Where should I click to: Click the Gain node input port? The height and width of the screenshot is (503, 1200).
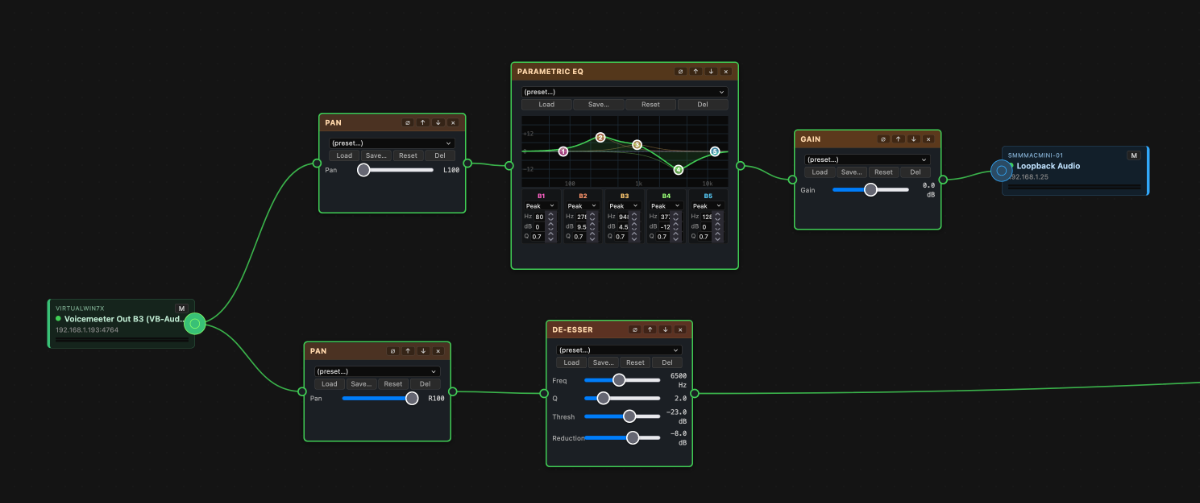[793, 181]
